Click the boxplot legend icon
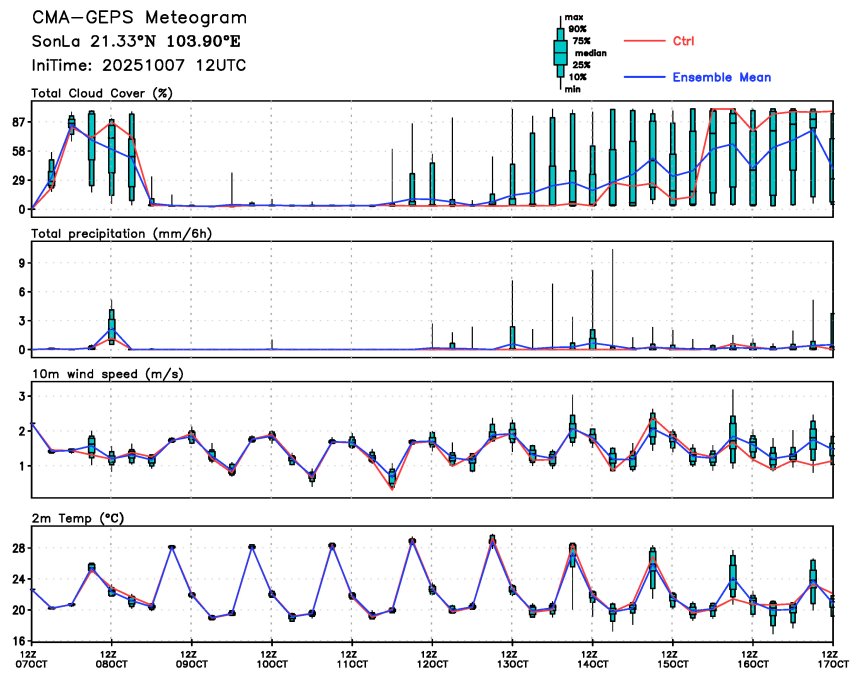Screen dimensions: 860x680 (560, 53)
